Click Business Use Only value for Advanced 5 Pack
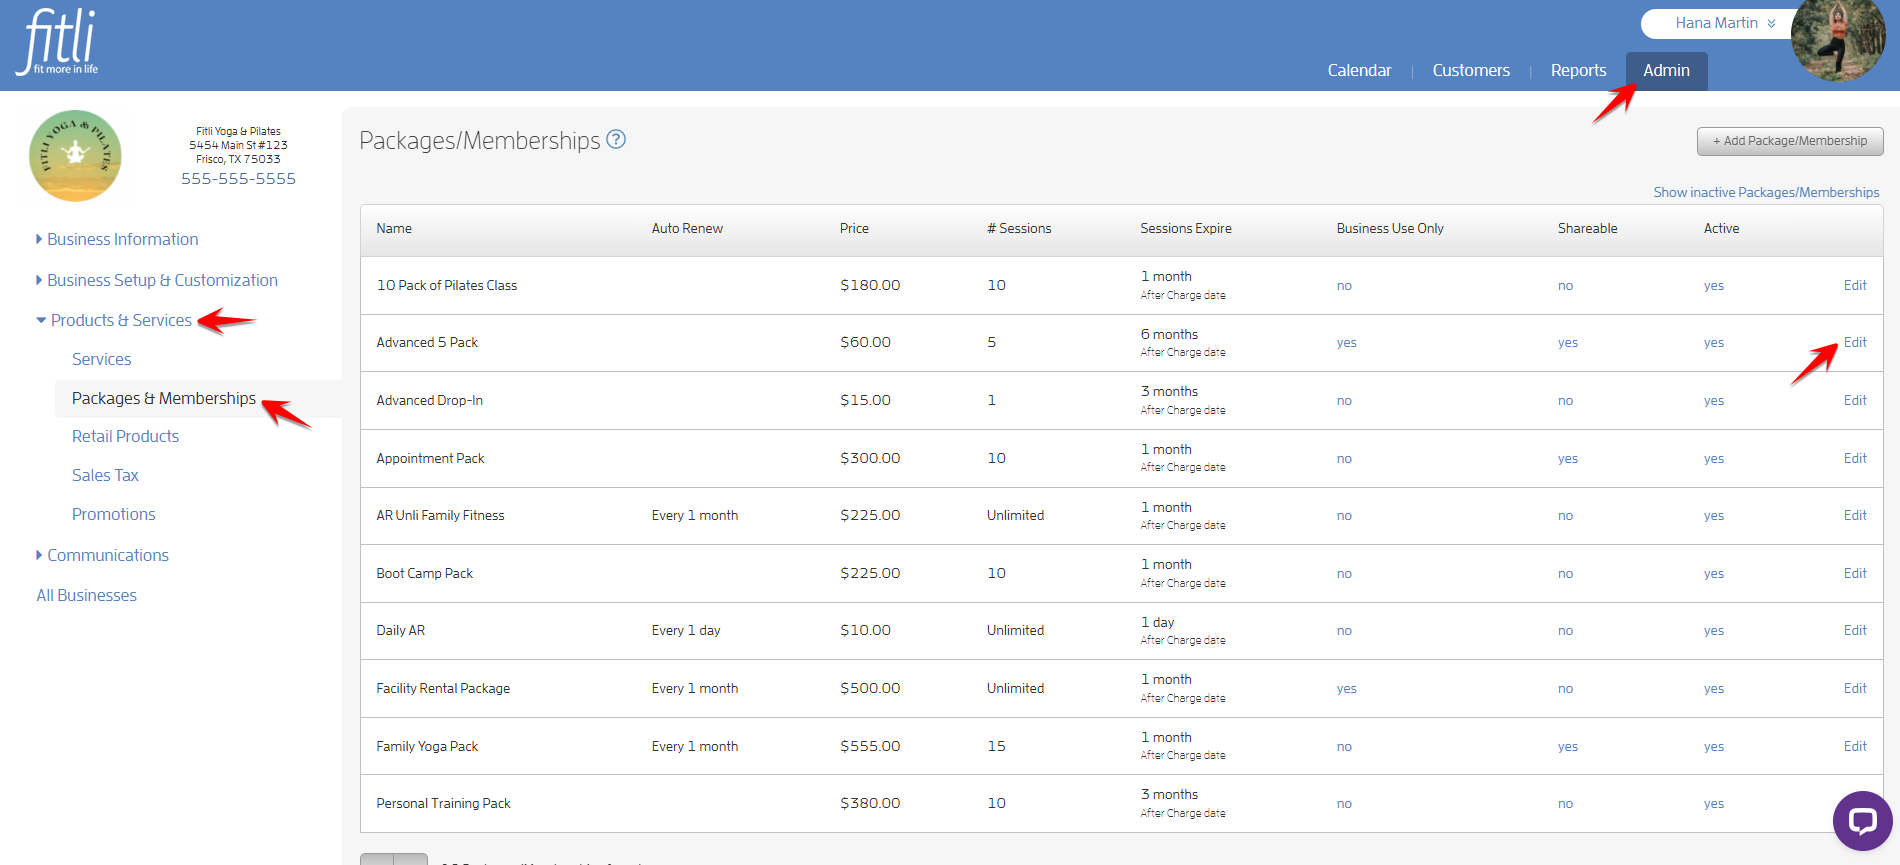 (1346, 343)
